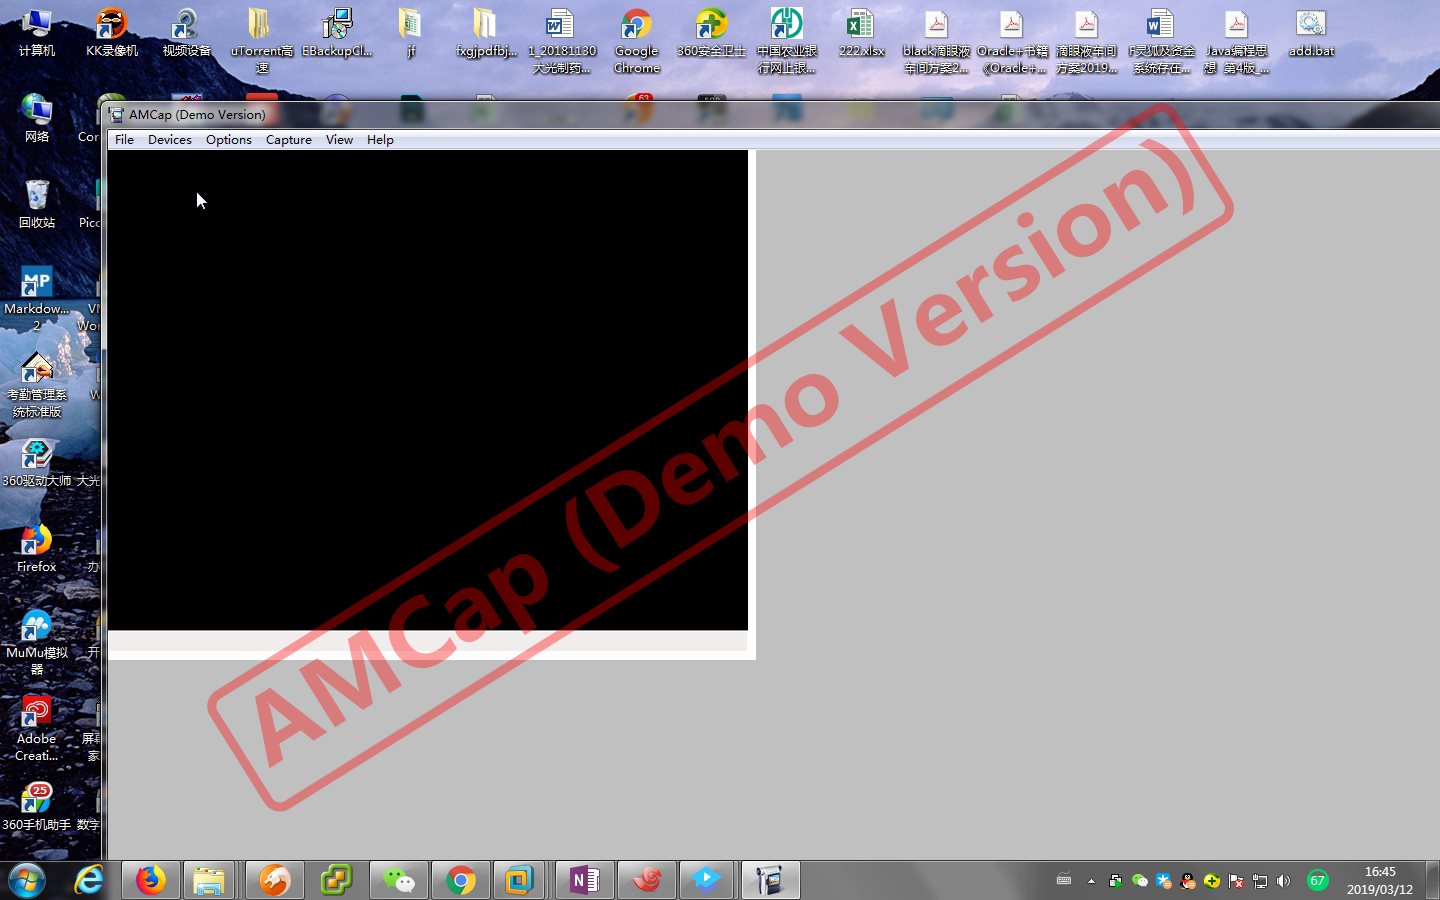The height and width of the screenshot is (900, 1440).
Task: Open Firefox from the taskbar
Action: tap(151, 880)
